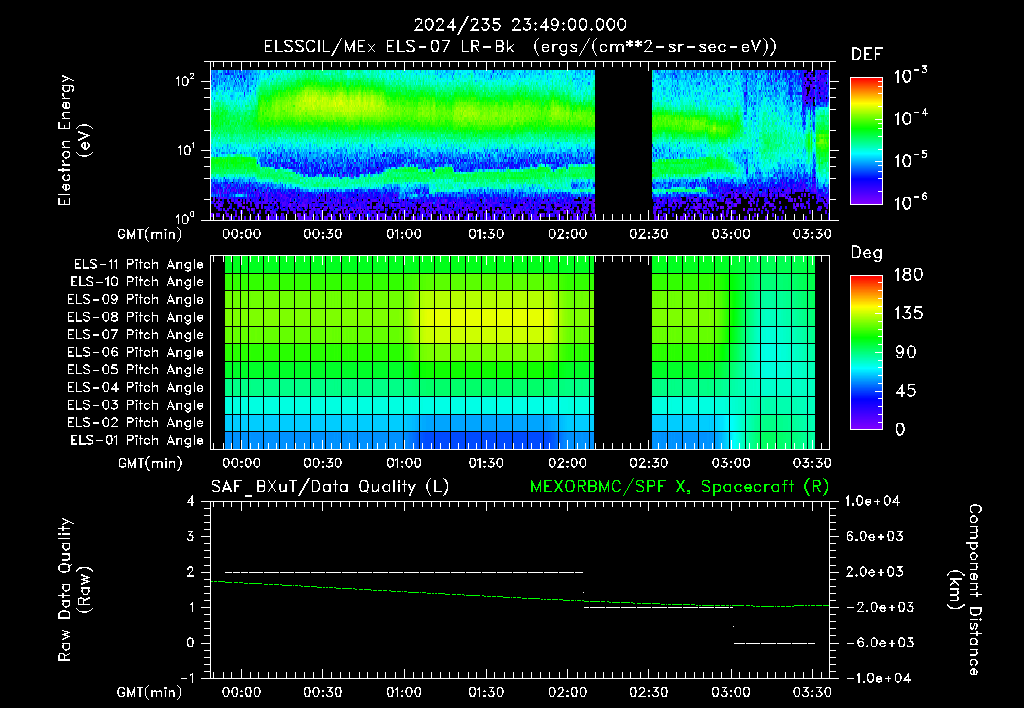Click the 6.0e+03 Component Distance tick
This screenshot has width=1024, height=708.
point(875,536)
